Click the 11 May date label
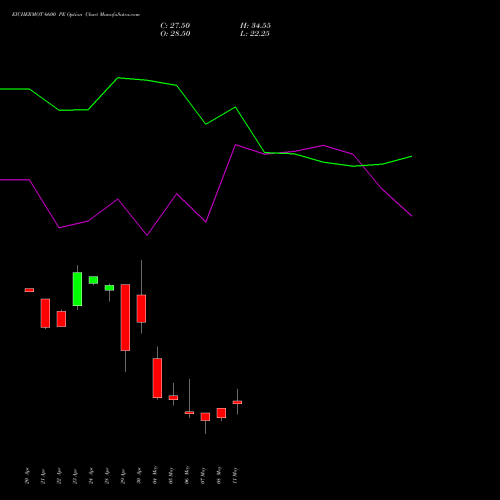This screenshot has width=500, height=500. click(x=235, y=475)
